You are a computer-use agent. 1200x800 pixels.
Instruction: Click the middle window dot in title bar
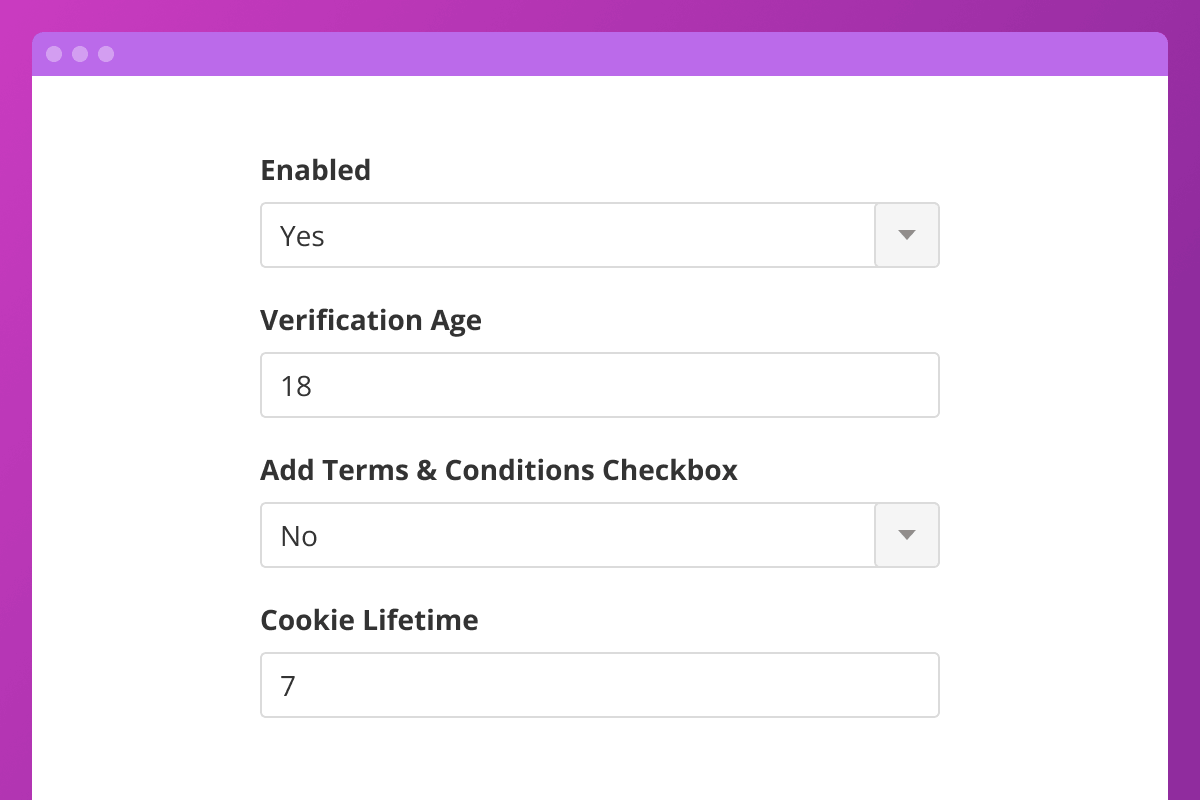[80, 54]
